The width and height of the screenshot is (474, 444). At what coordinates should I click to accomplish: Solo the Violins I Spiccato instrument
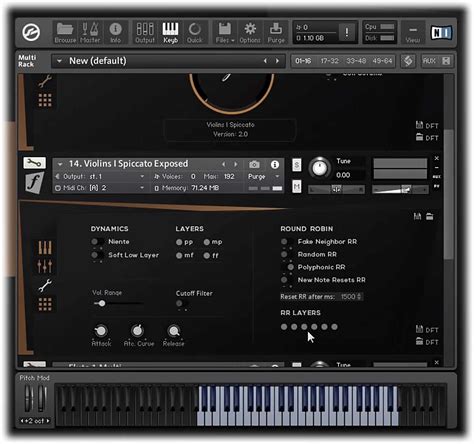click(297, 165)
